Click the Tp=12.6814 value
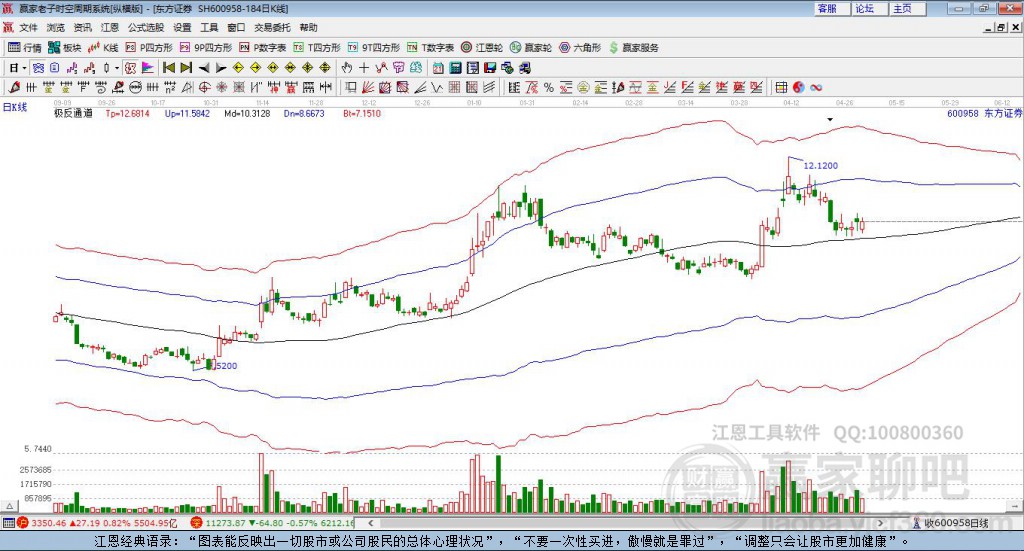The width and height of the screenshot is (1024, 551). pyautogui.click(x=127, y=113)
